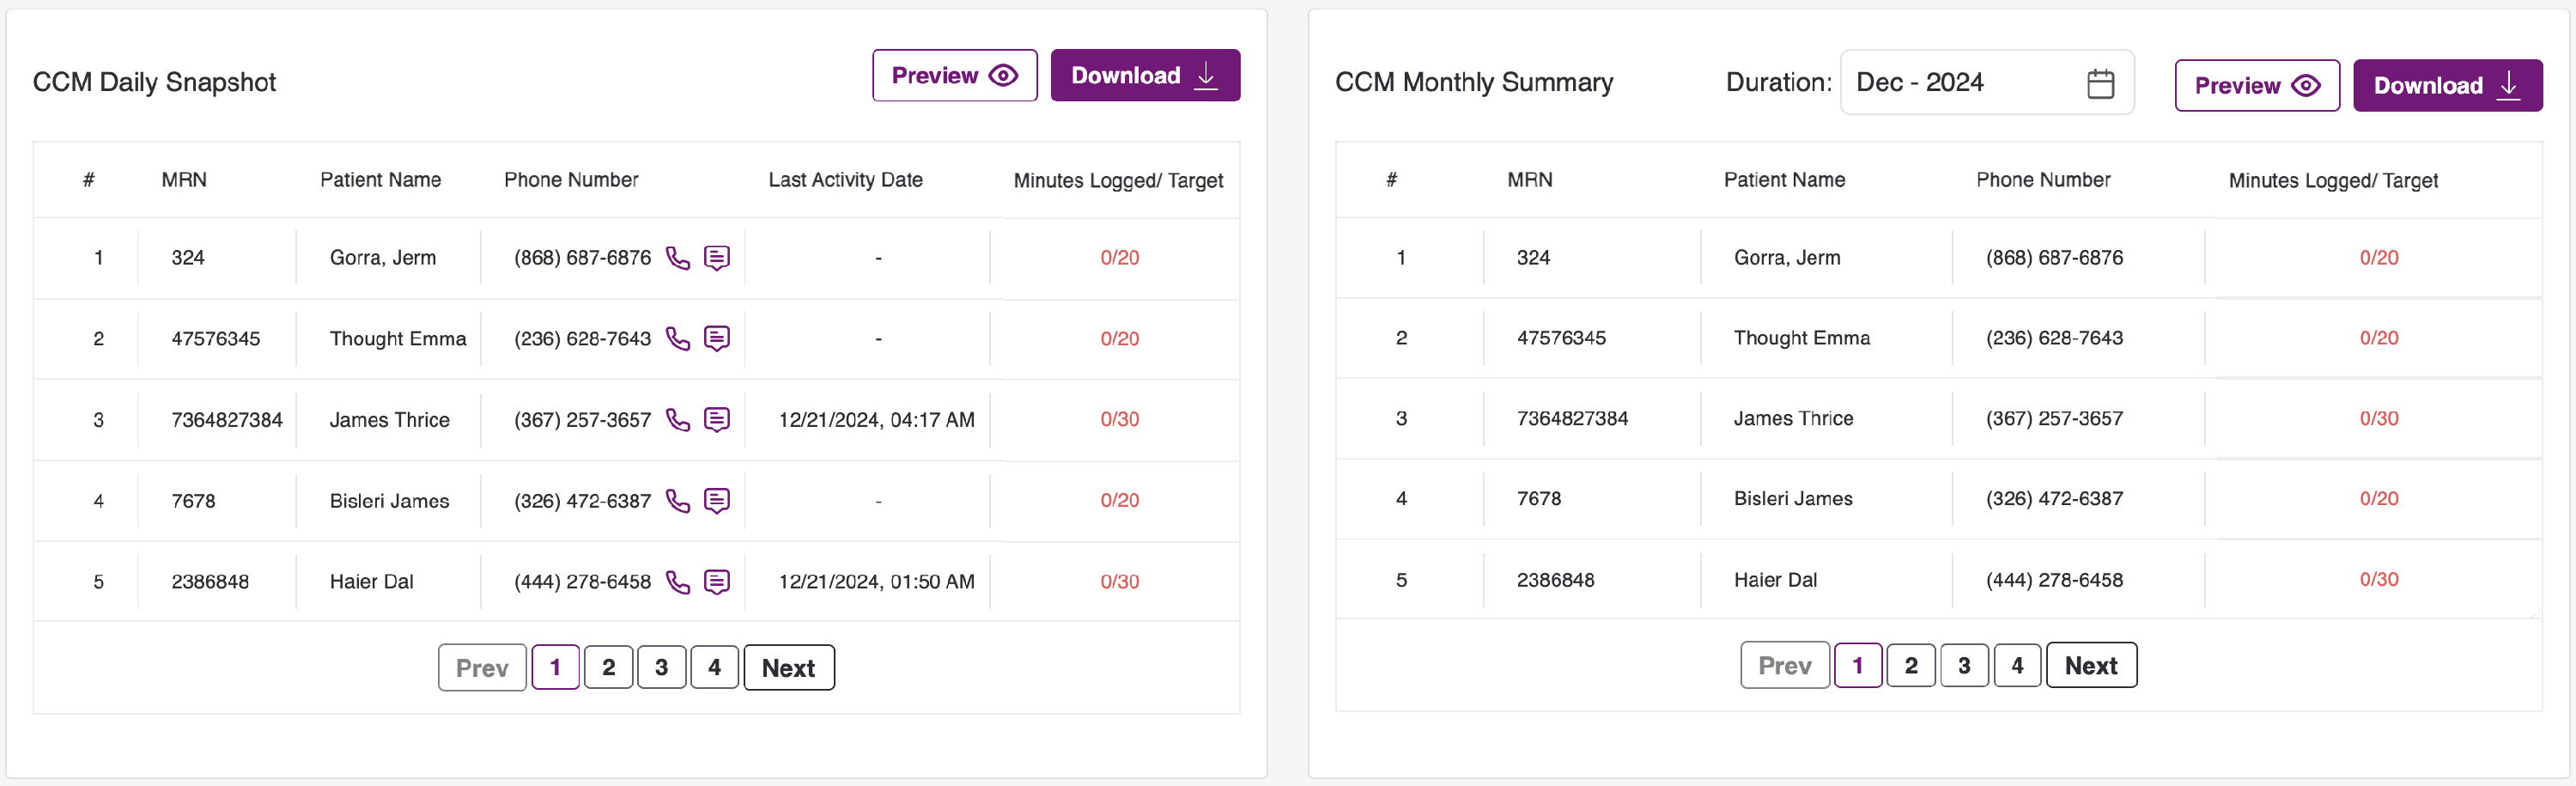Select Thought Emma in Daily Snapshot
This screenshot has height=786, width=2576.
pos(398,339)
